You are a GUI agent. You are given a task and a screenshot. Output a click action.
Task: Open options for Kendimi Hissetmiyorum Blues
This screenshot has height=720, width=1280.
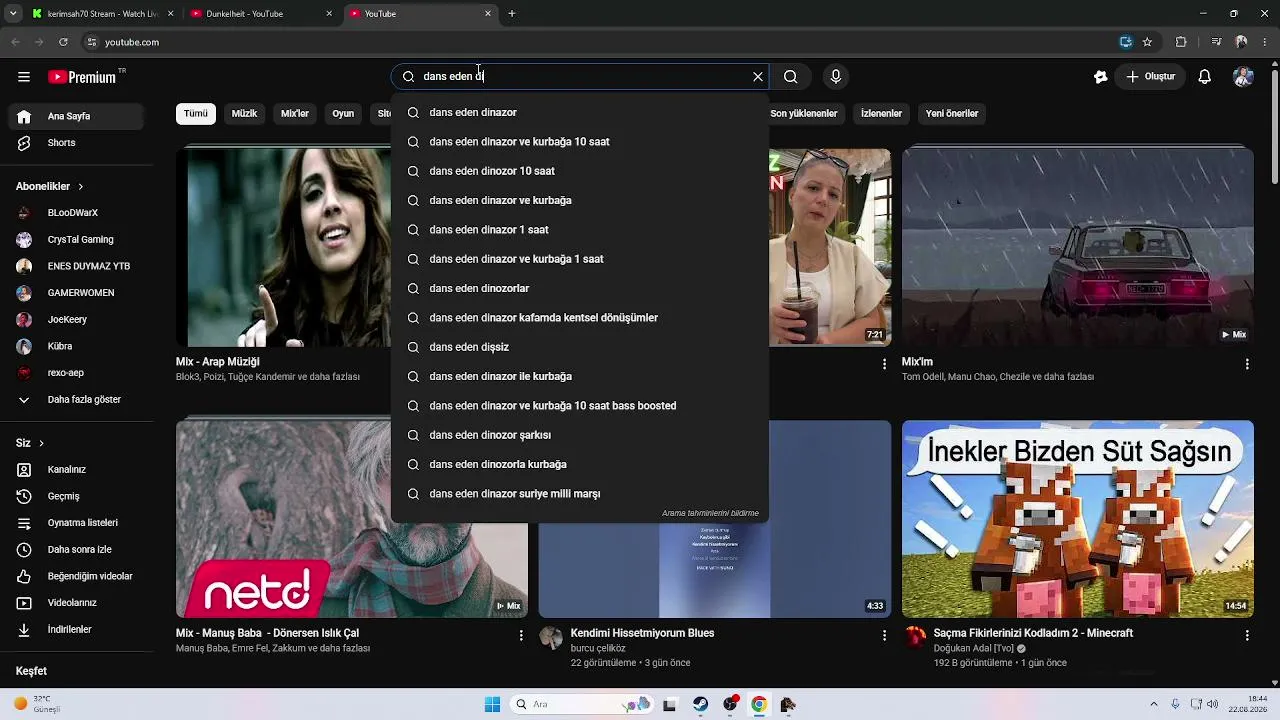[x=884, y=635]
